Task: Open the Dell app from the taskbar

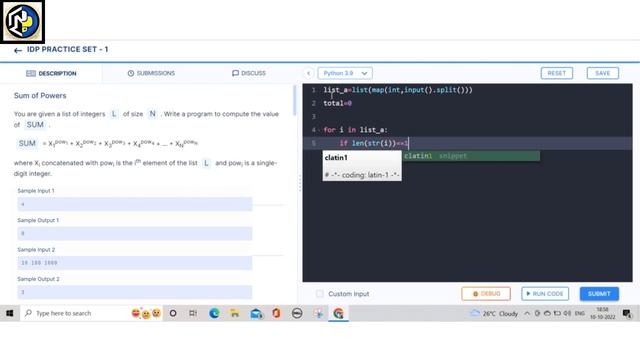Action: pyautogui.click(x=297, y=313)
